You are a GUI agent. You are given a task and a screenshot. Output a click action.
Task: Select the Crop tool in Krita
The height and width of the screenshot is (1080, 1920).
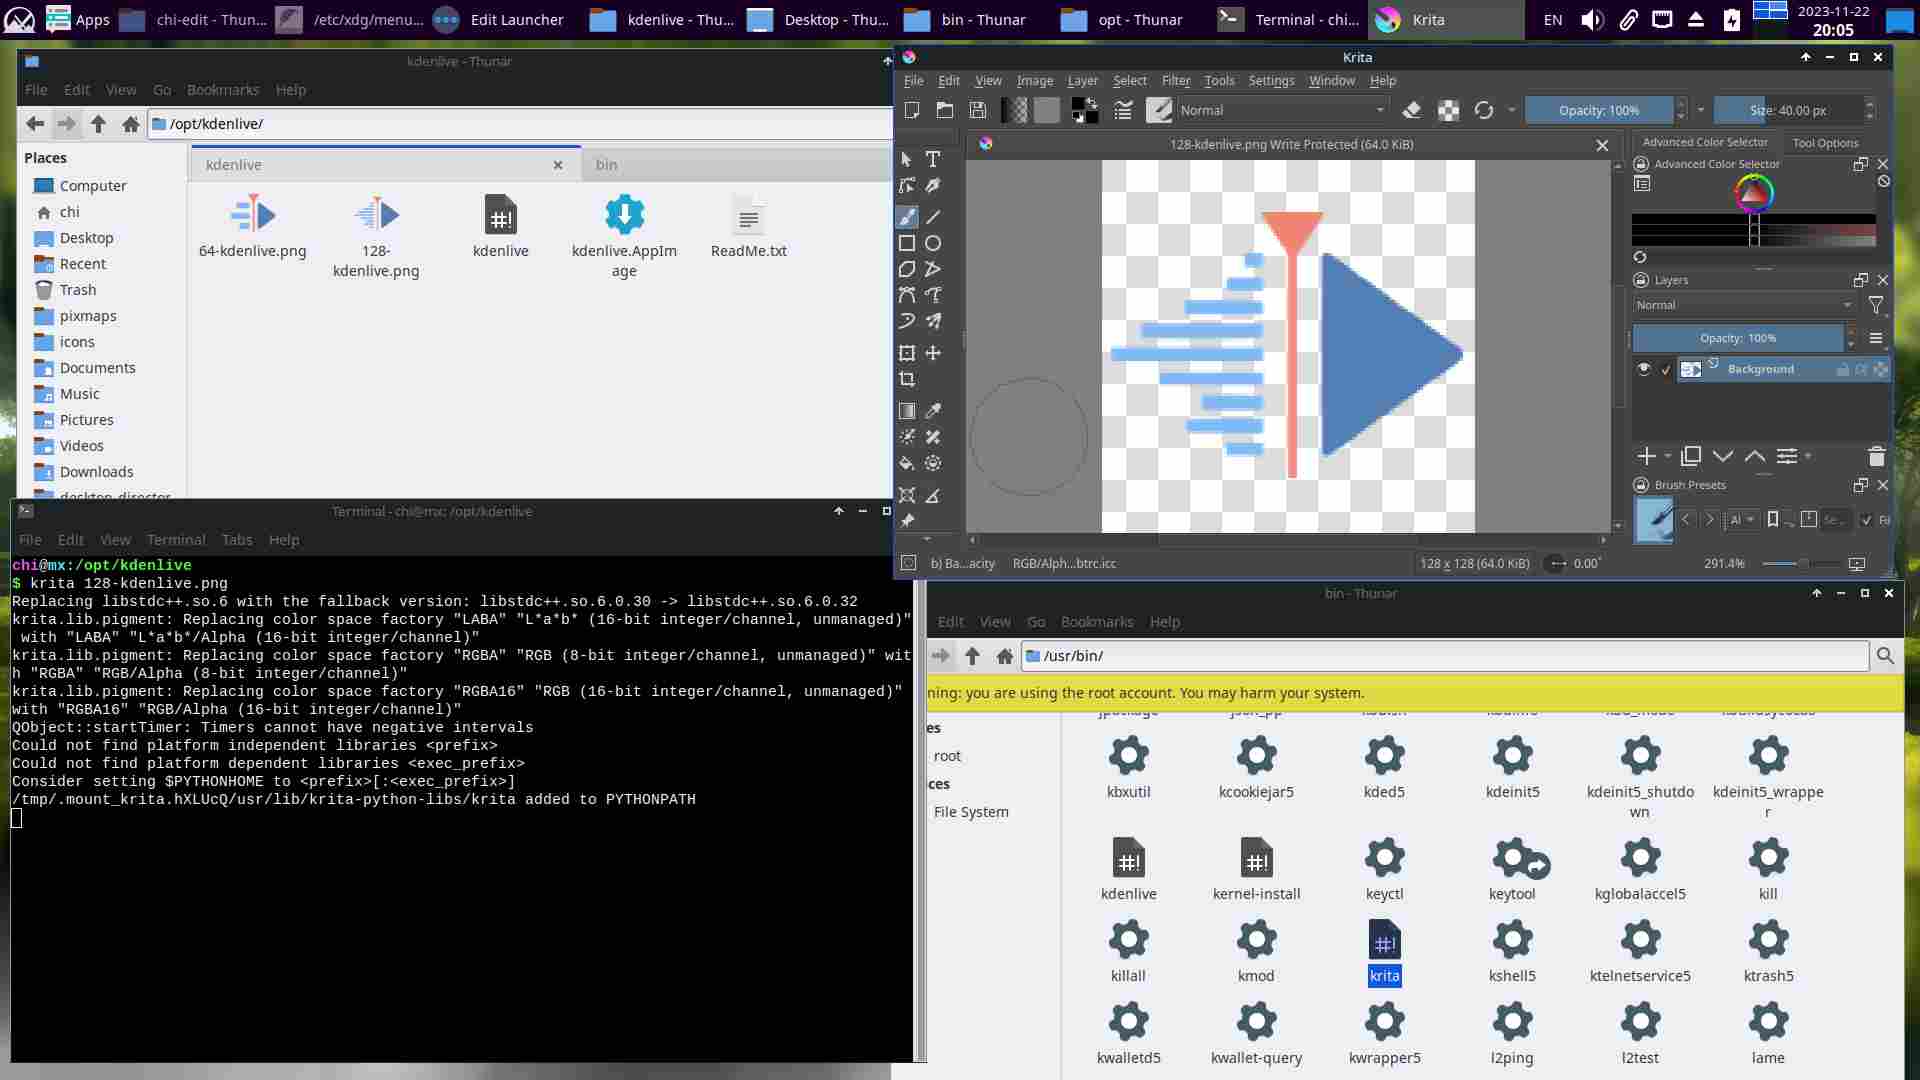tap(907, 379)
